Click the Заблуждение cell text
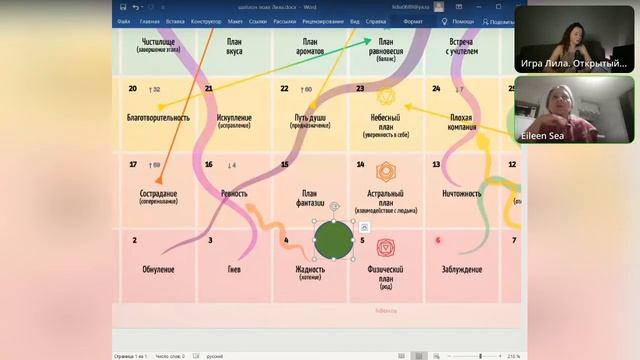The image size is (640, 360). [462, 269]
